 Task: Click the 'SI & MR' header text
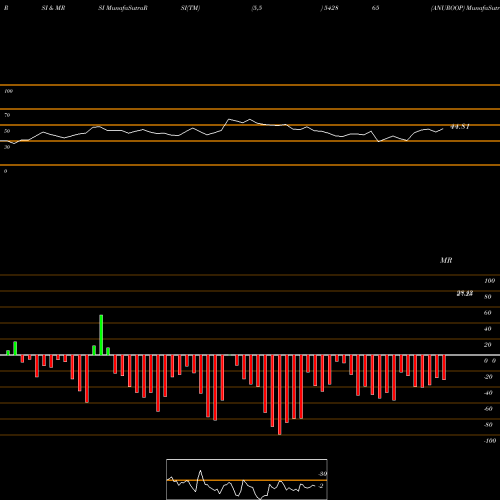[x=53, y=8]
